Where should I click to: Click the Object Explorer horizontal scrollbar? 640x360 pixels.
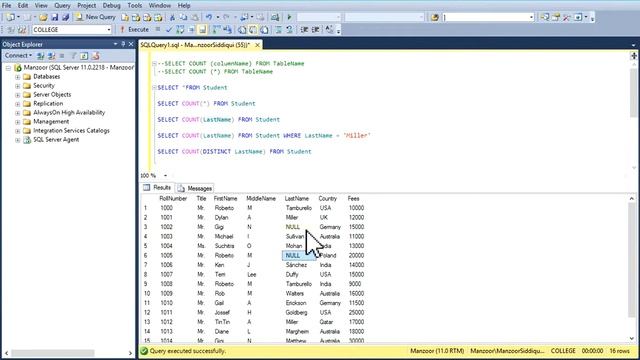(x=53, y=353)
